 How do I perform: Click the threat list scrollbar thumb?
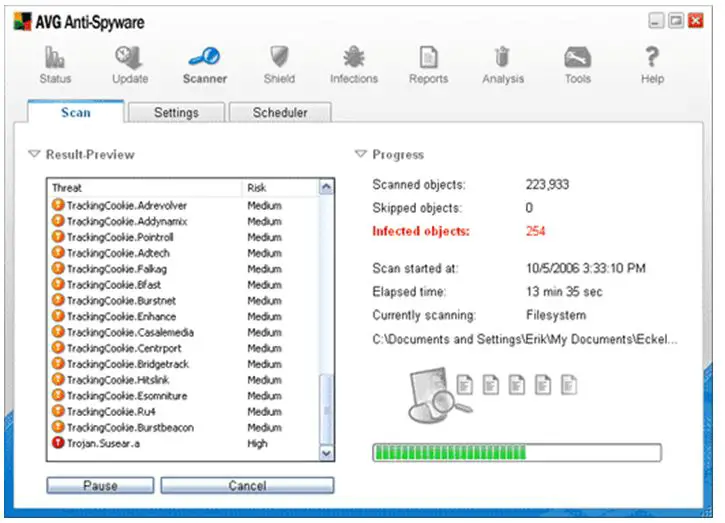point(326,410)
